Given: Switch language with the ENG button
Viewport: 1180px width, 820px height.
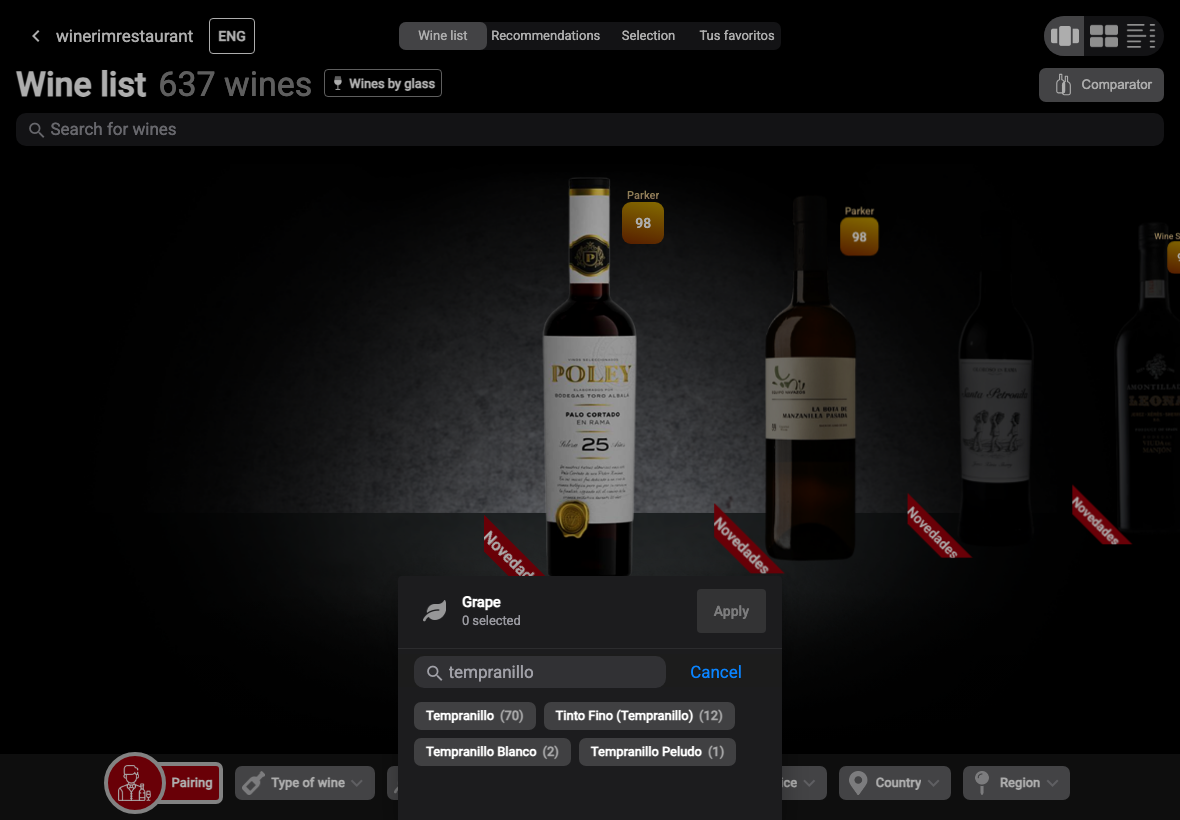Looking at the screenshot, I should (x=232, y=36).
